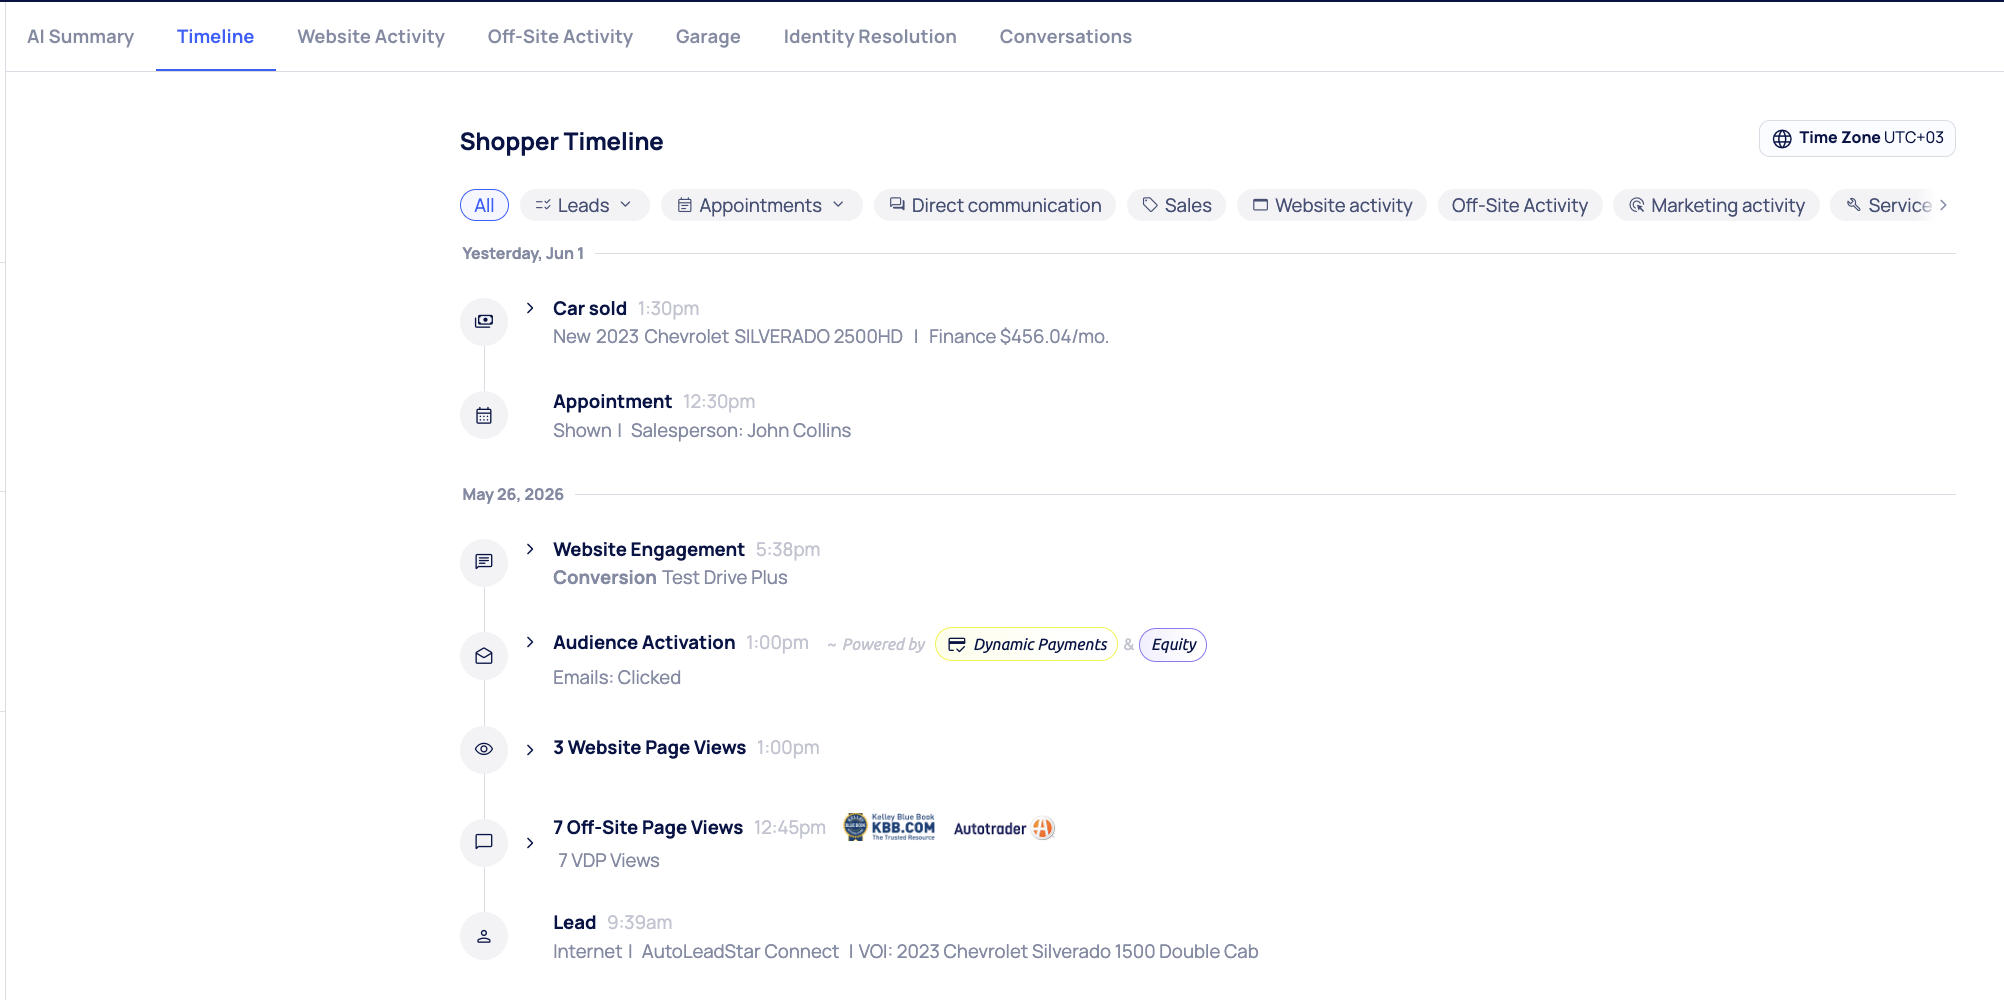Click 'AutoLeadStar Connect' lead source text
The image size is (2004, 1000).
(740, 951)
